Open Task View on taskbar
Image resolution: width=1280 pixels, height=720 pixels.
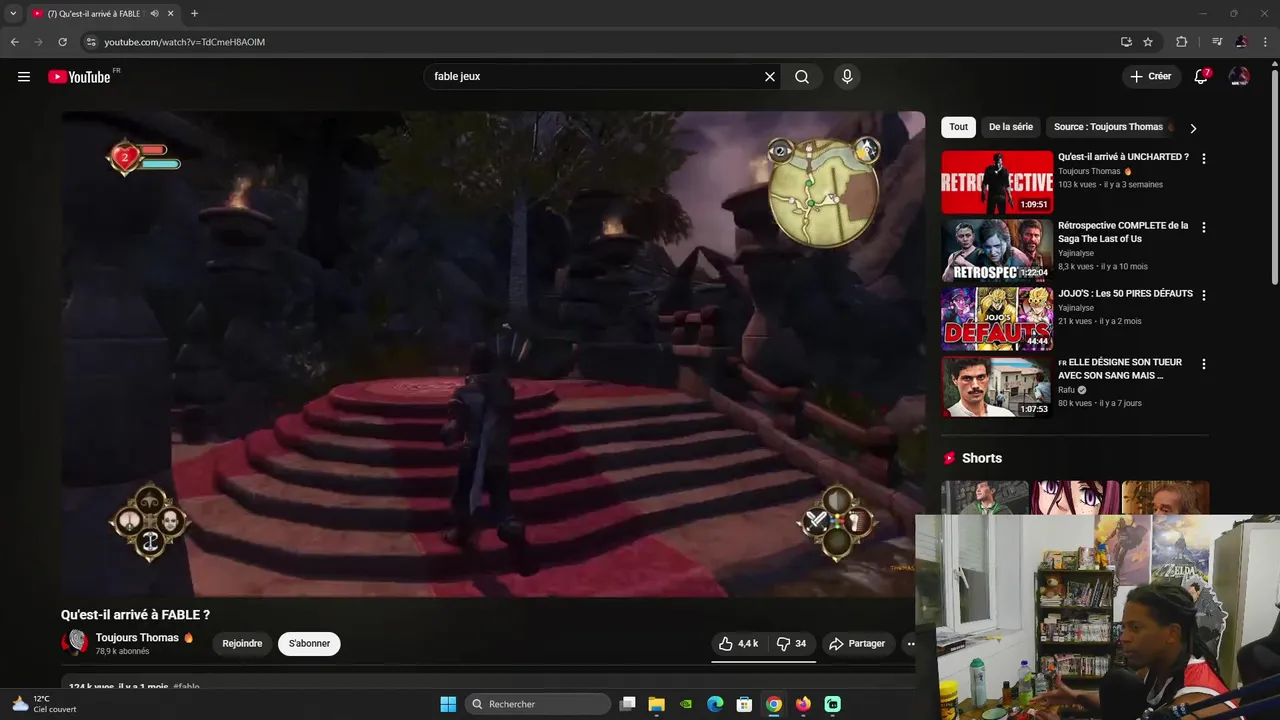click(x=627, y=704)
